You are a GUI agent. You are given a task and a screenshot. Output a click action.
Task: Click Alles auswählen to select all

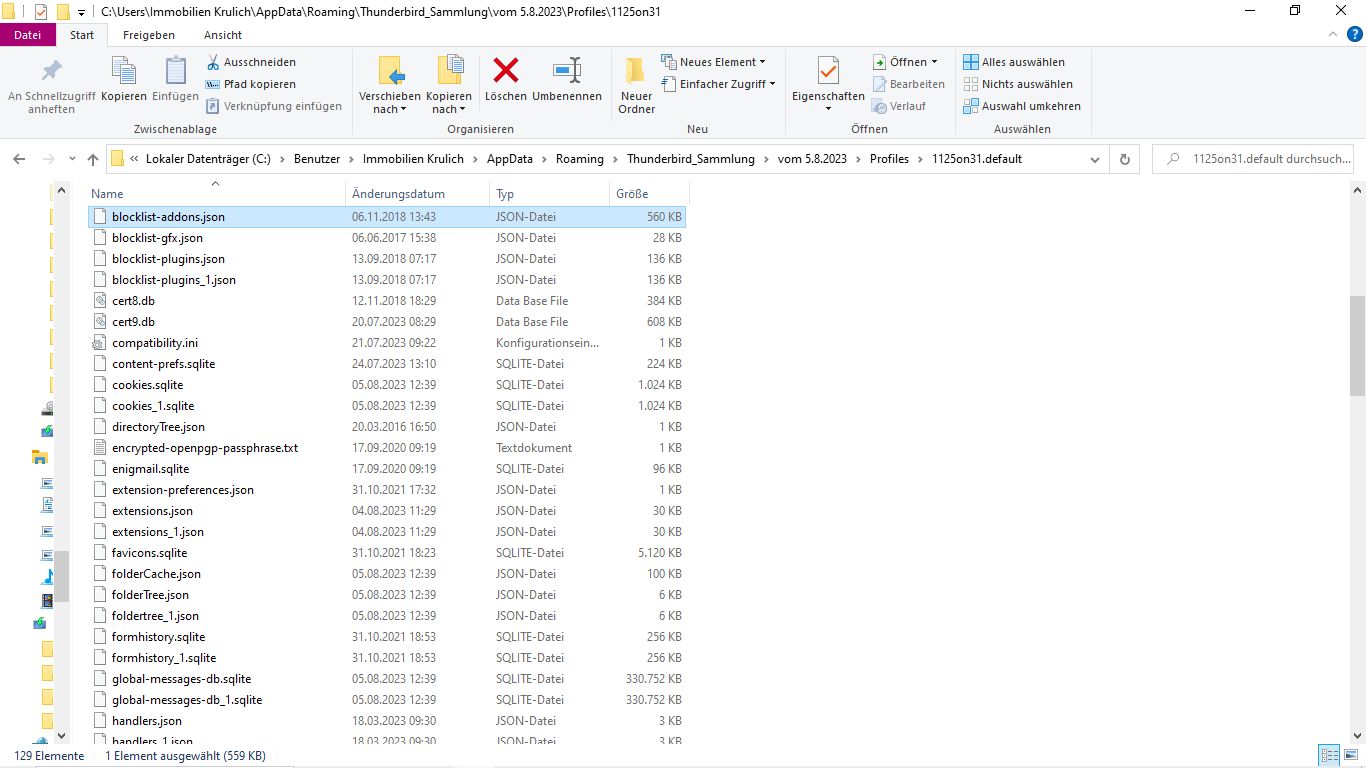(x=1014, y=62)
